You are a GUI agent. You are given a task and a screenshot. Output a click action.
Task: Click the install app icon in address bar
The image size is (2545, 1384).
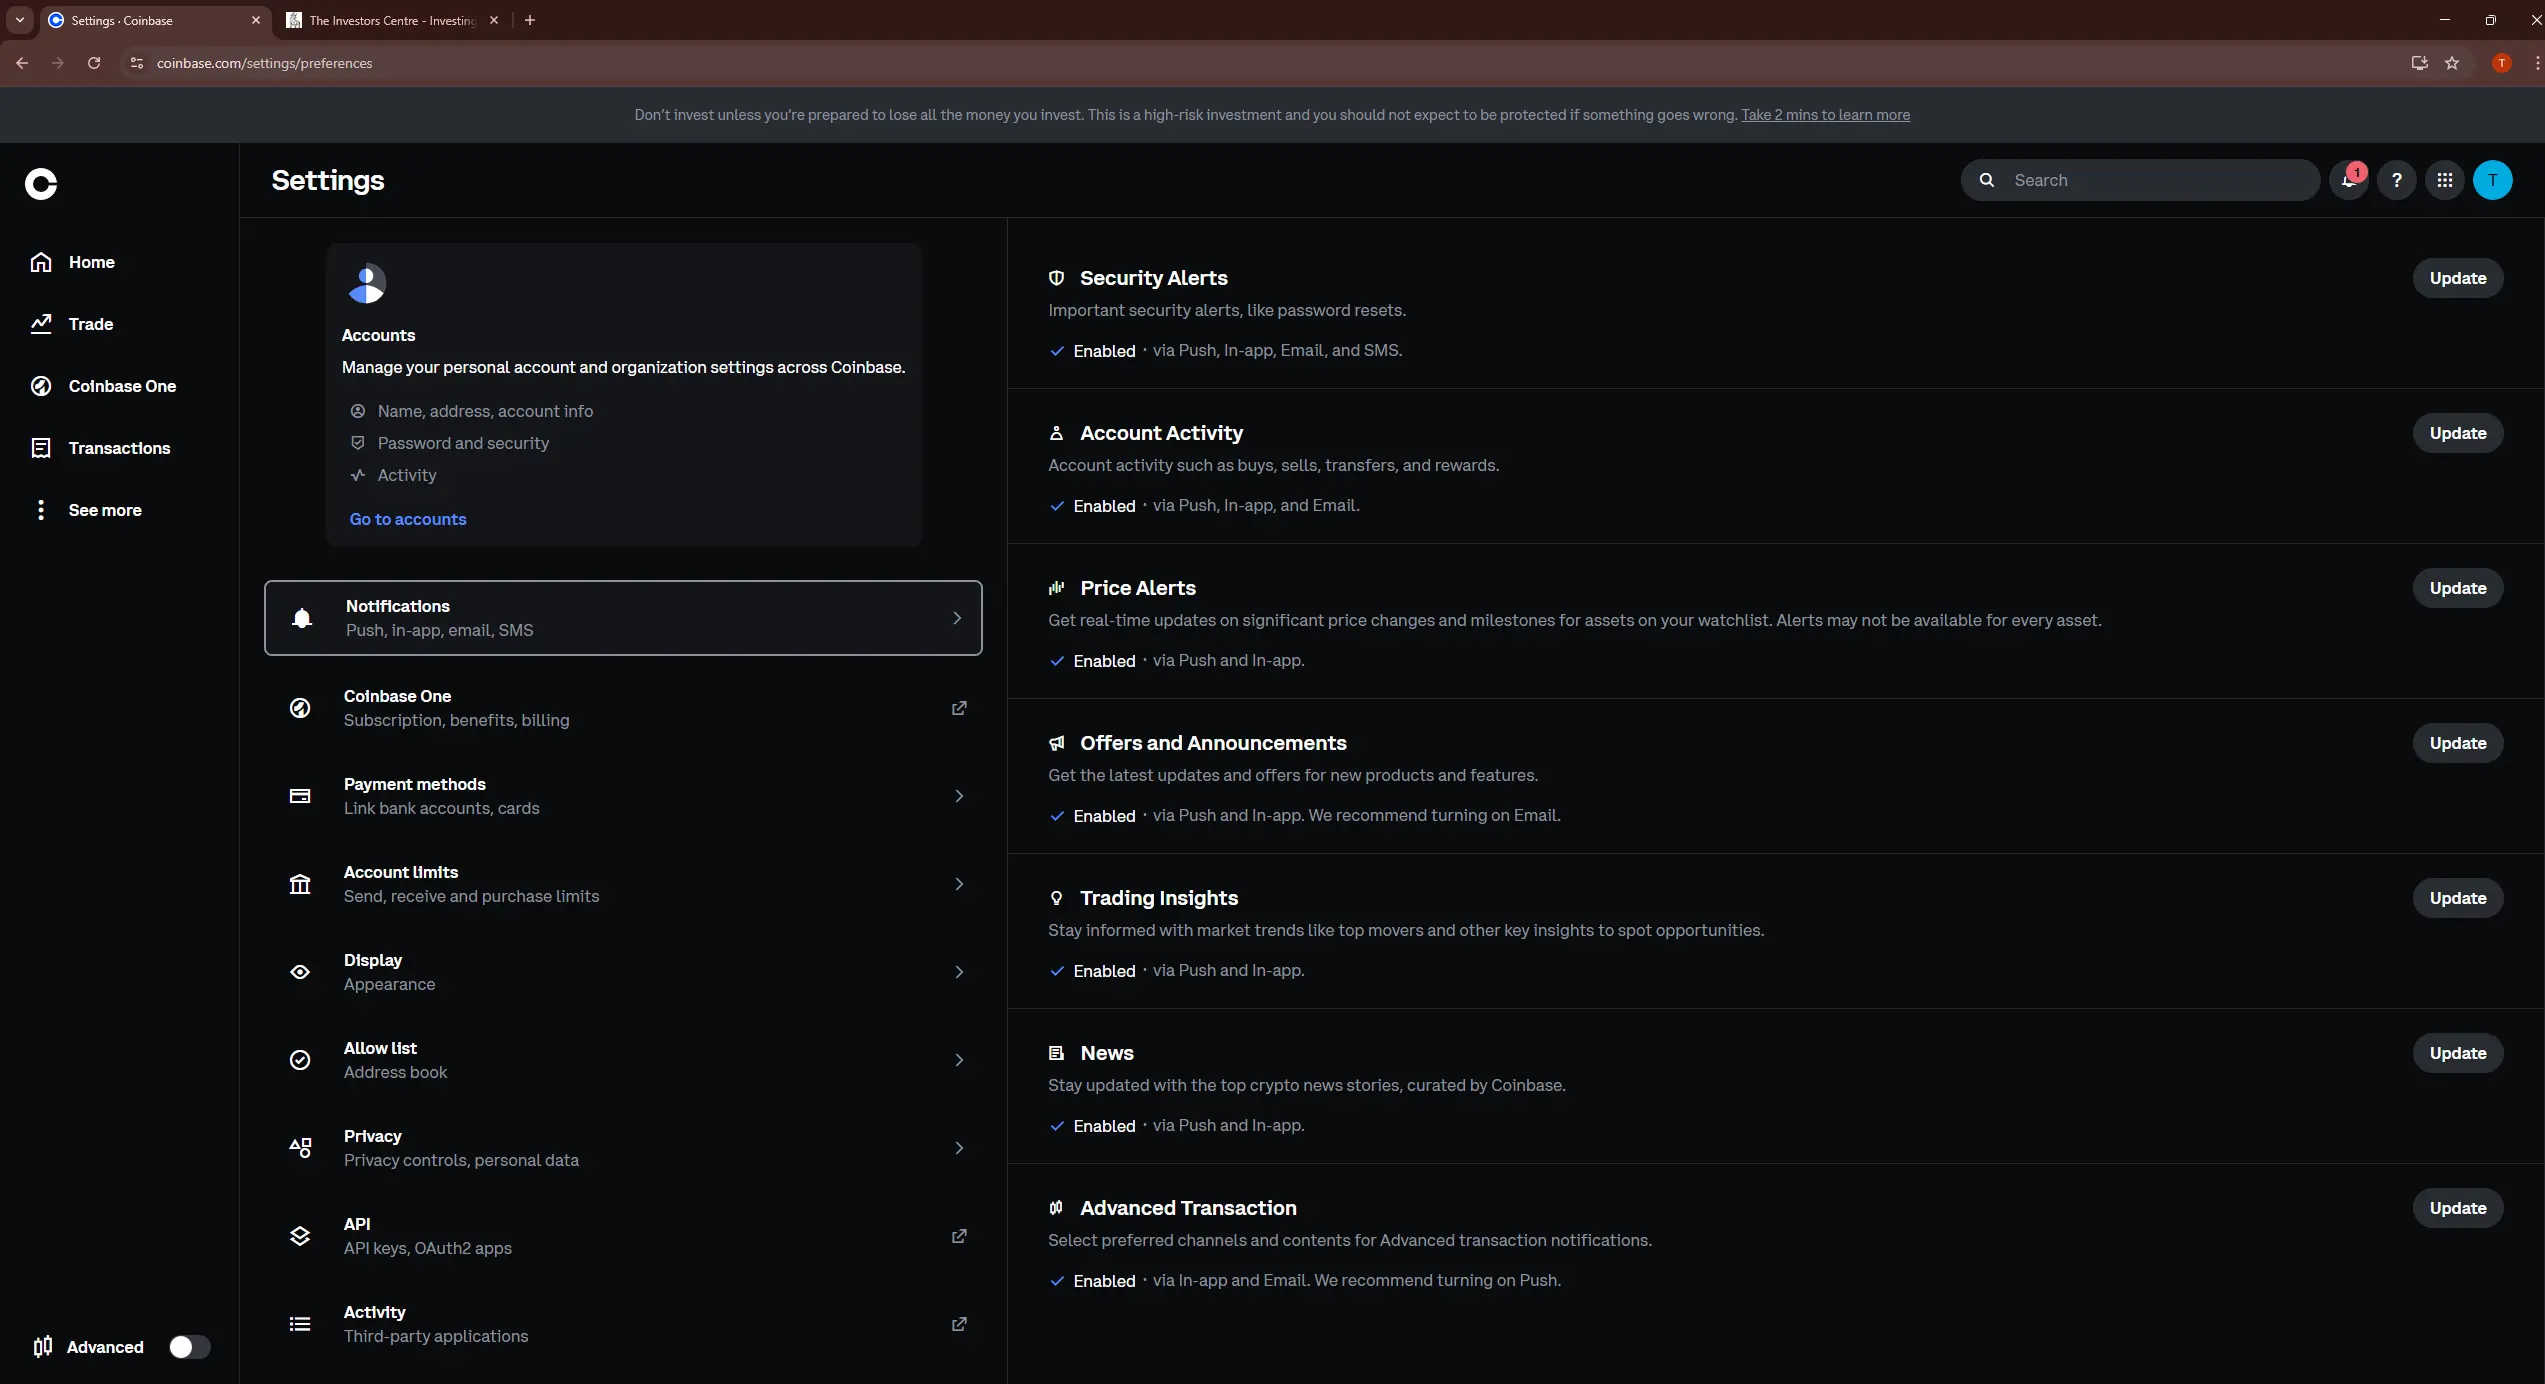[x=2419, y=63]
